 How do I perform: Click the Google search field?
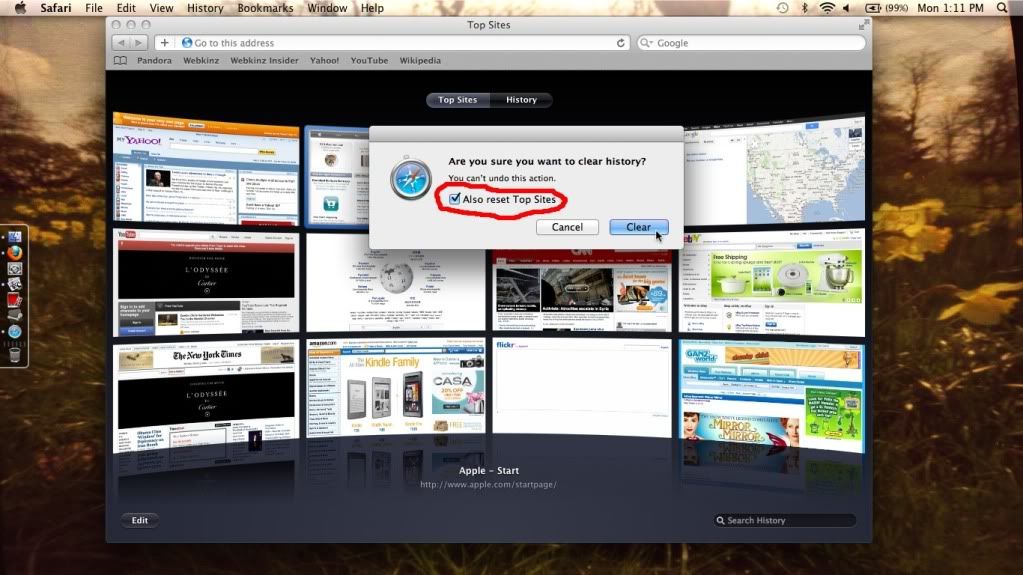click(752, 42)
